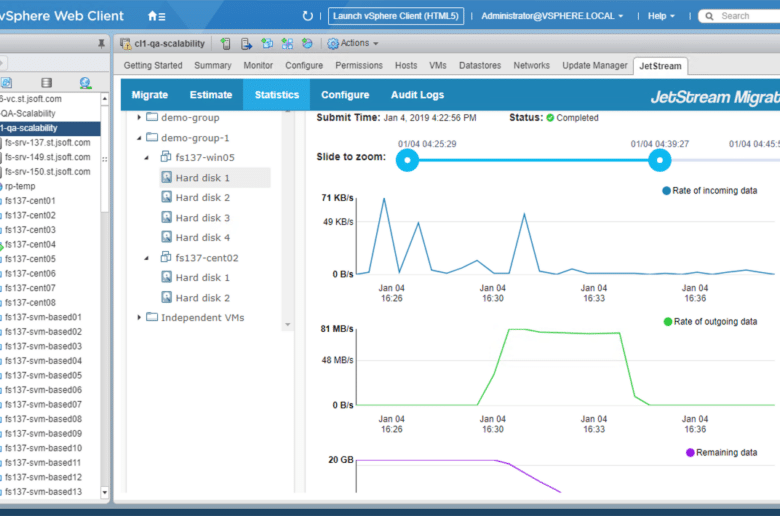
Task: Expand the Independent VMs folder
Action: [139, 317]
